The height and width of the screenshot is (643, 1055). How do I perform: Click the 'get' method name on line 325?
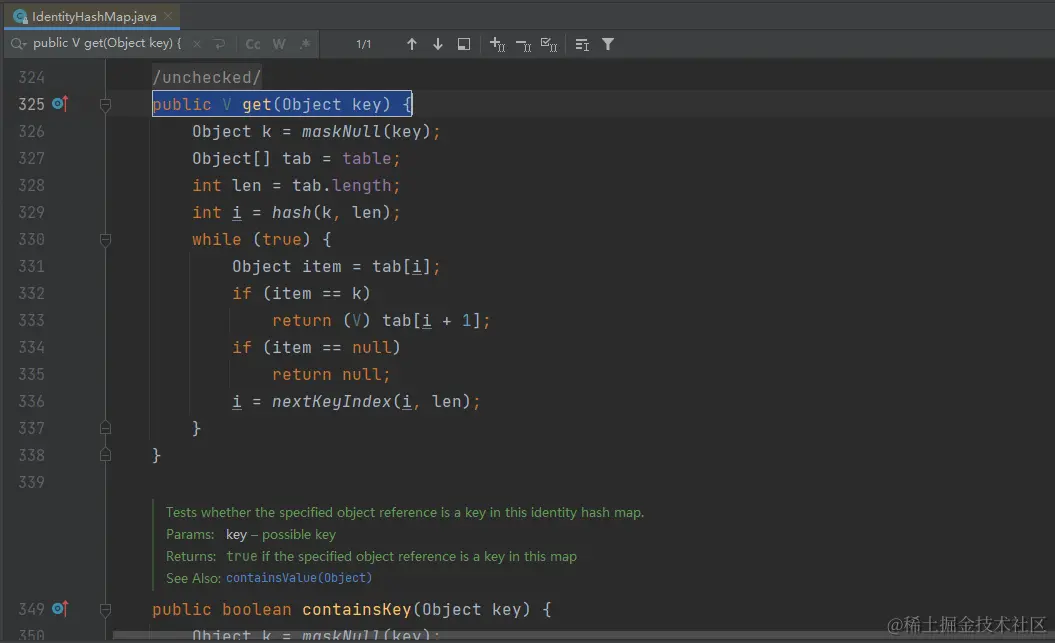(257, 104)
